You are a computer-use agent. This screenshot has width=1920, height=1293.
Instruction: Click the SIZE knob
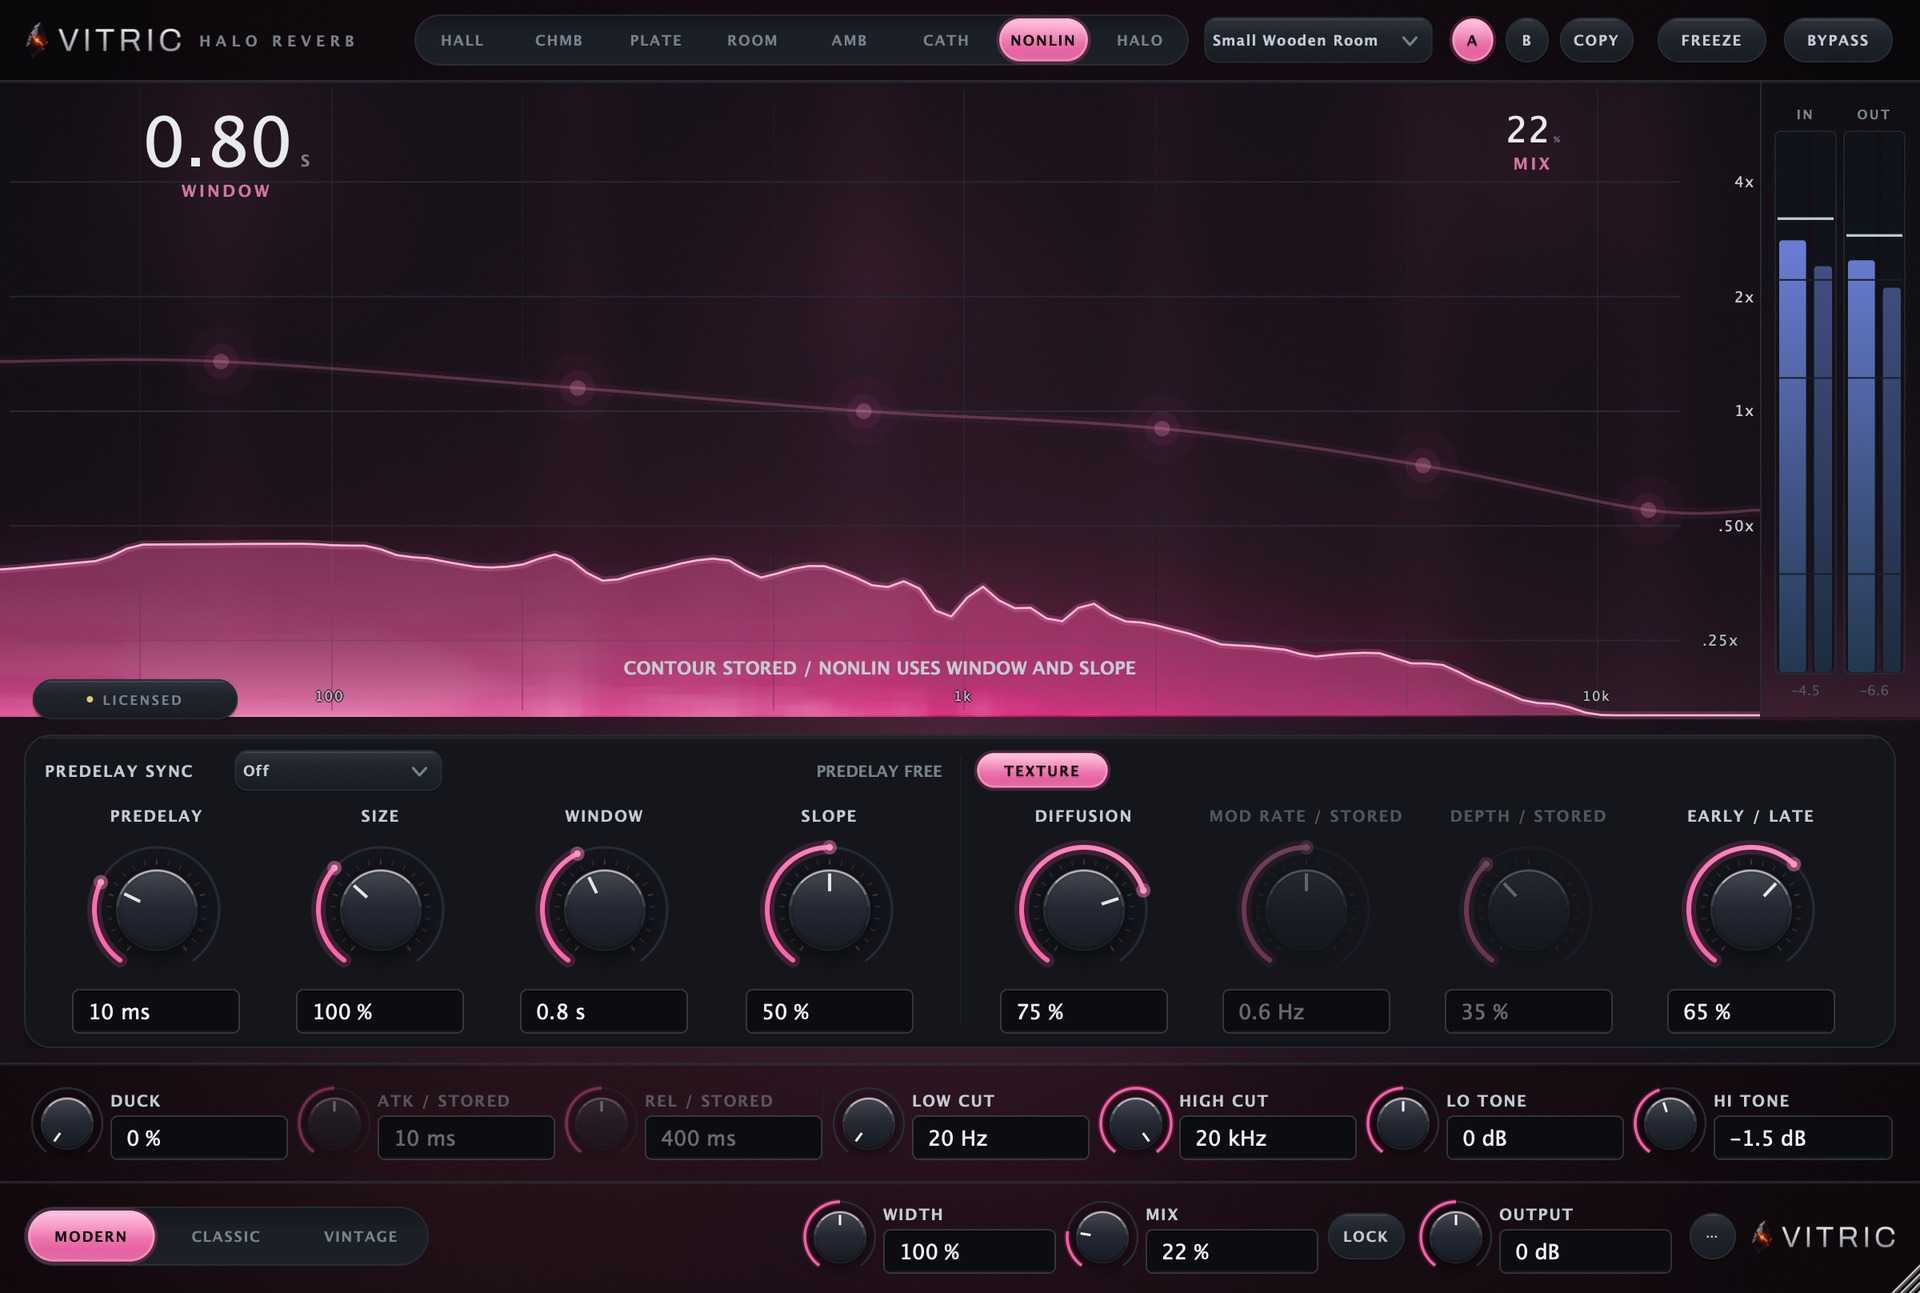click(x=380, y=909)
